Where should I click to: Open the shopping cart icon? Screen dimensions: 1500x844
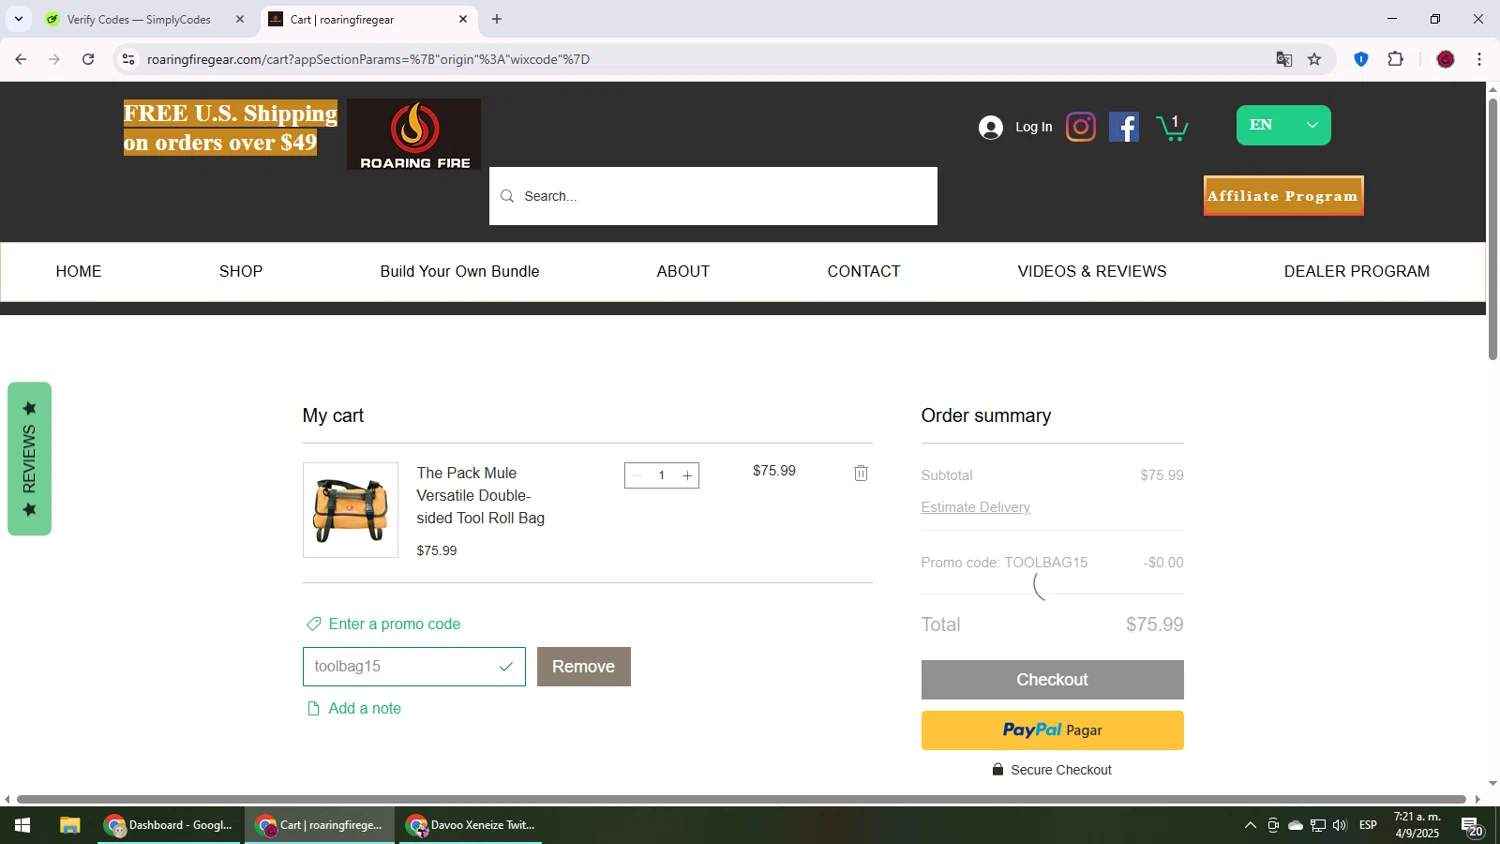click(x=1172, y=127)
